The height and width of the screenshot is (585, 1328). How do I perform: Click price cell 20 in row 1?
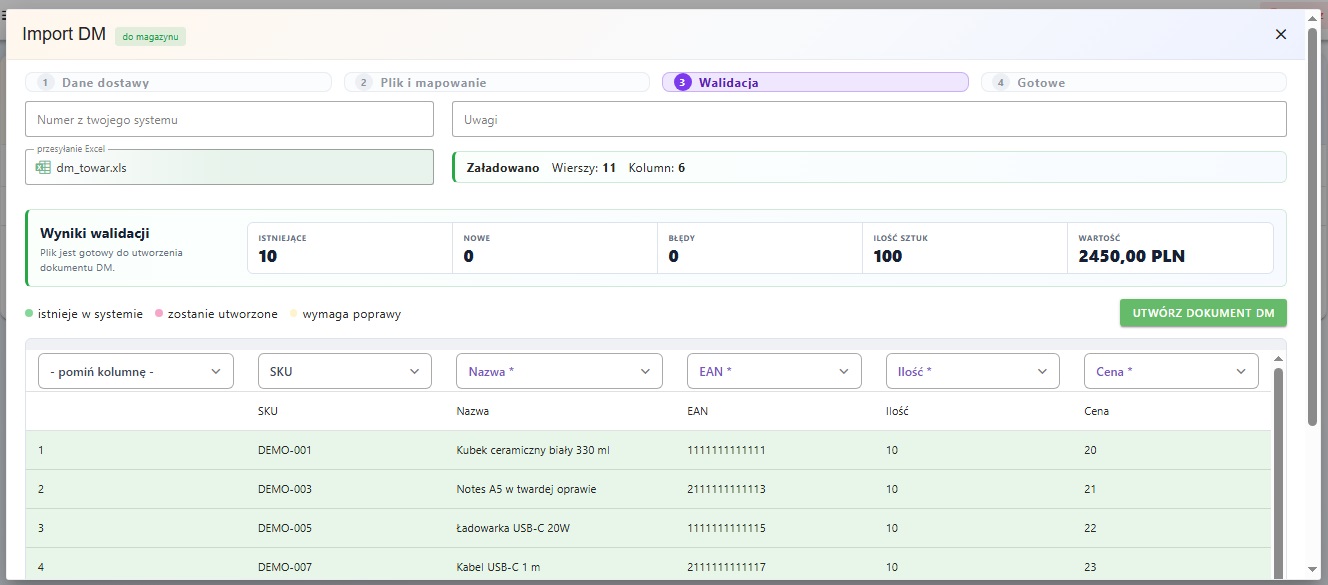1090,450
